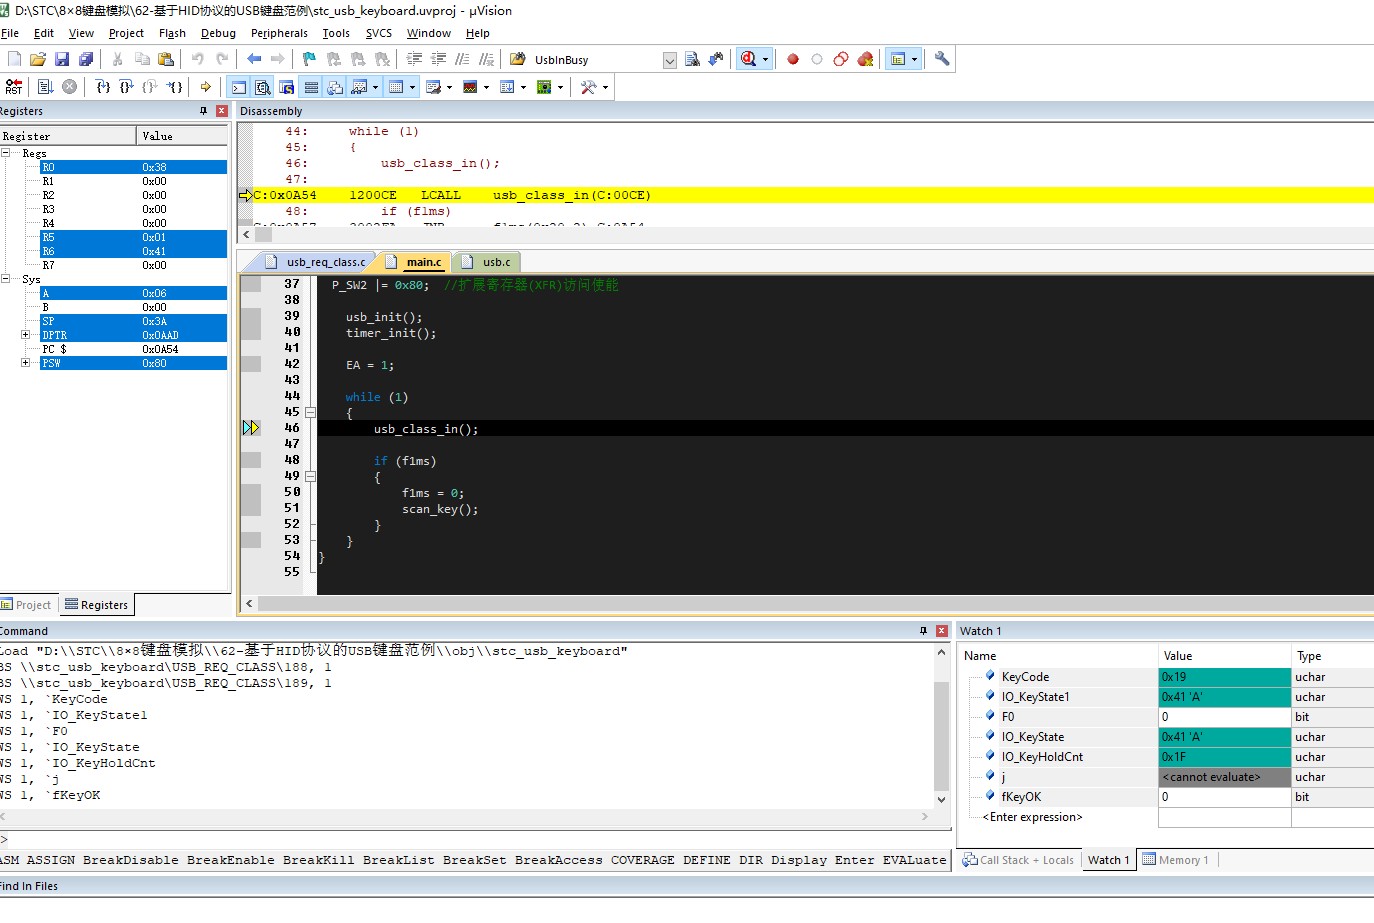Image resolution: width=1374 pixels, height=923 pixels.
Task: Click the Run icon in debug toolbar
Action: coord(45,87)
